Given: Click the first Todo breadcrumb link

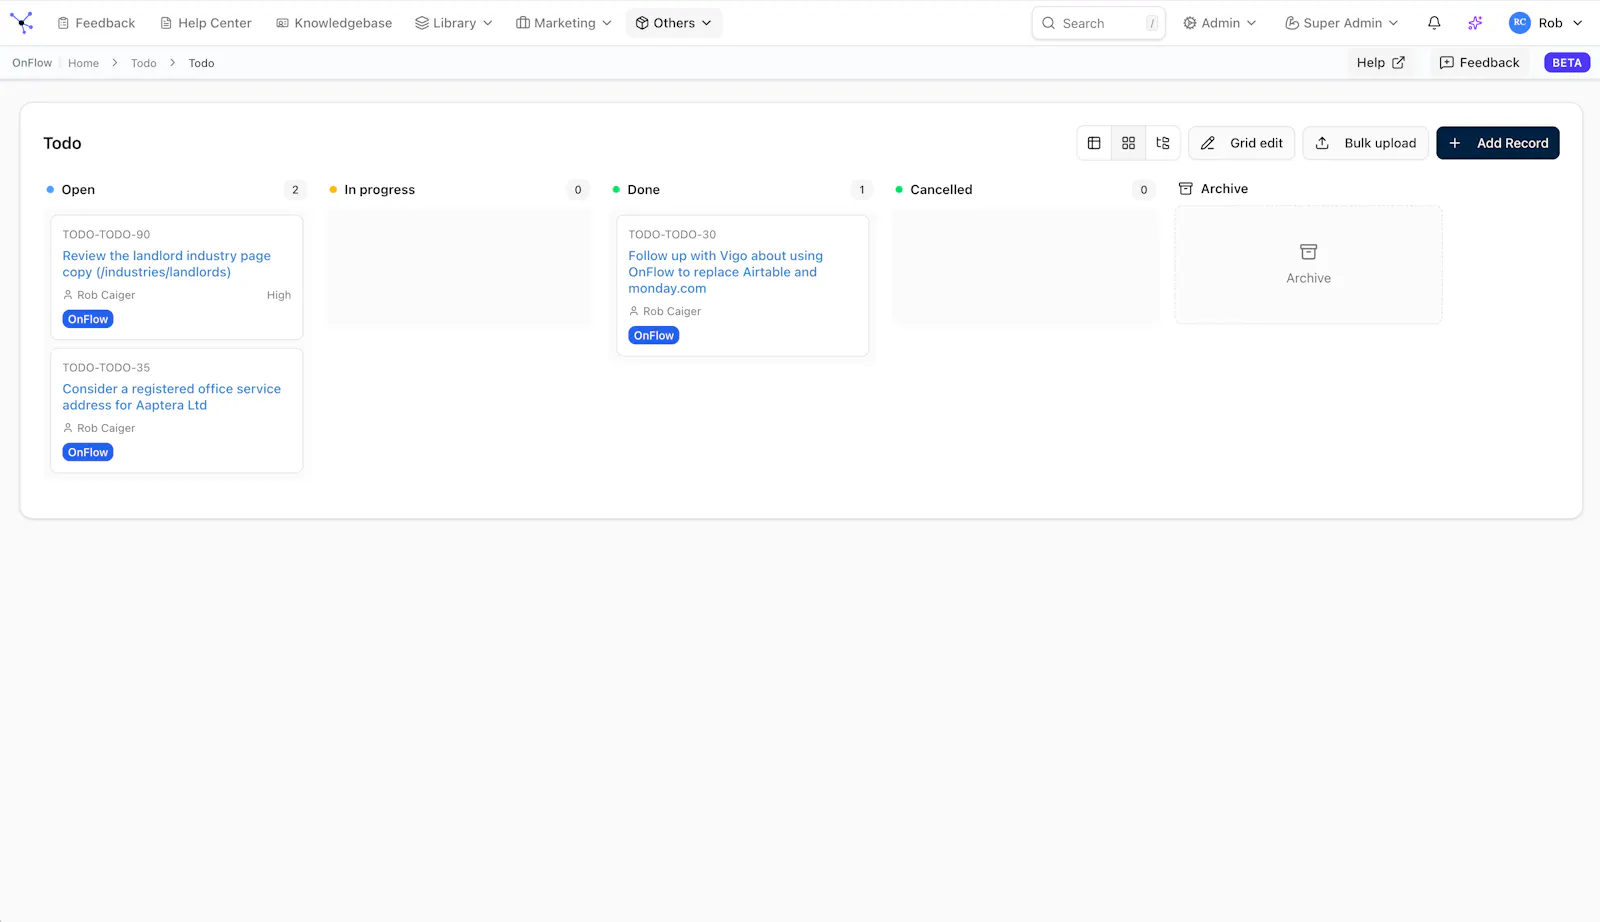Looking at the screenshot, I should coord(144,63).
